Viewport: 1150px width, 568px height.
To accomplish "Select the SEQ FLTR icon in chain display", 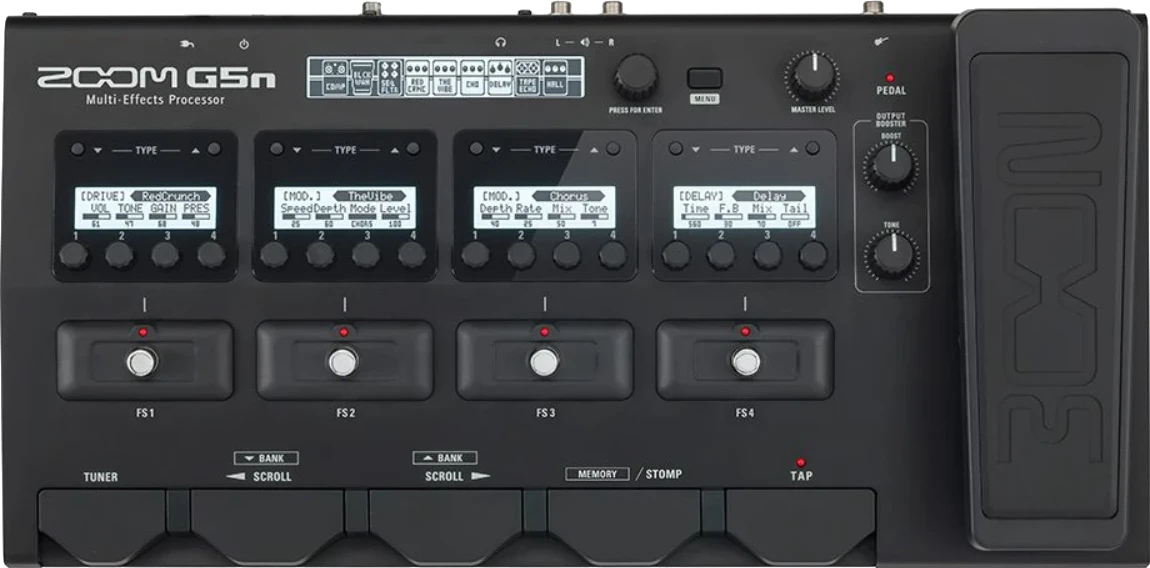I will (389, 78).
